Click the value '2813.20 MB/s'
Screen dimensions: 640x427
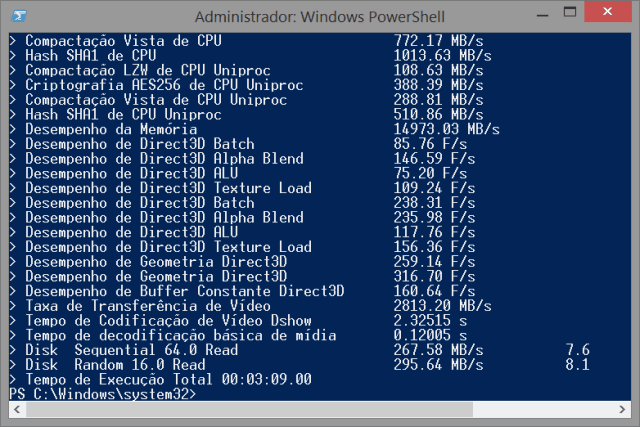pos(442,306)
